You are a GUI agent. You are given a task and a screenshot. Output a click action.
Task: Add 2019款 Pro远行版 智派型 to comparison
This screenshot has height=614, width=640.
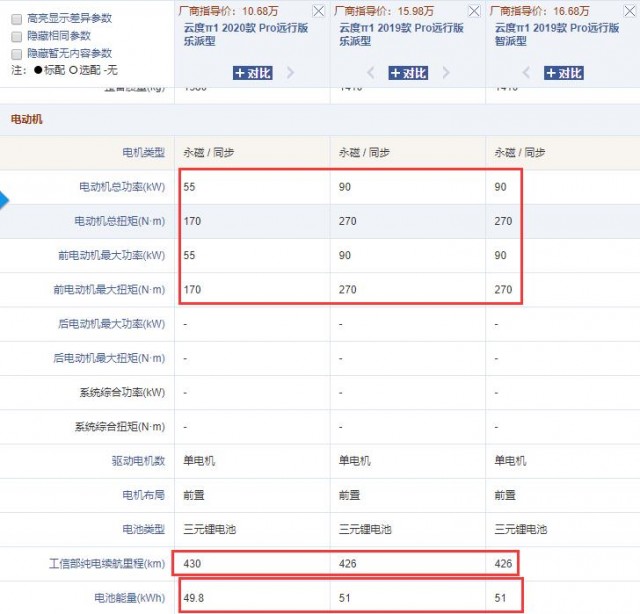pos(564,73)
